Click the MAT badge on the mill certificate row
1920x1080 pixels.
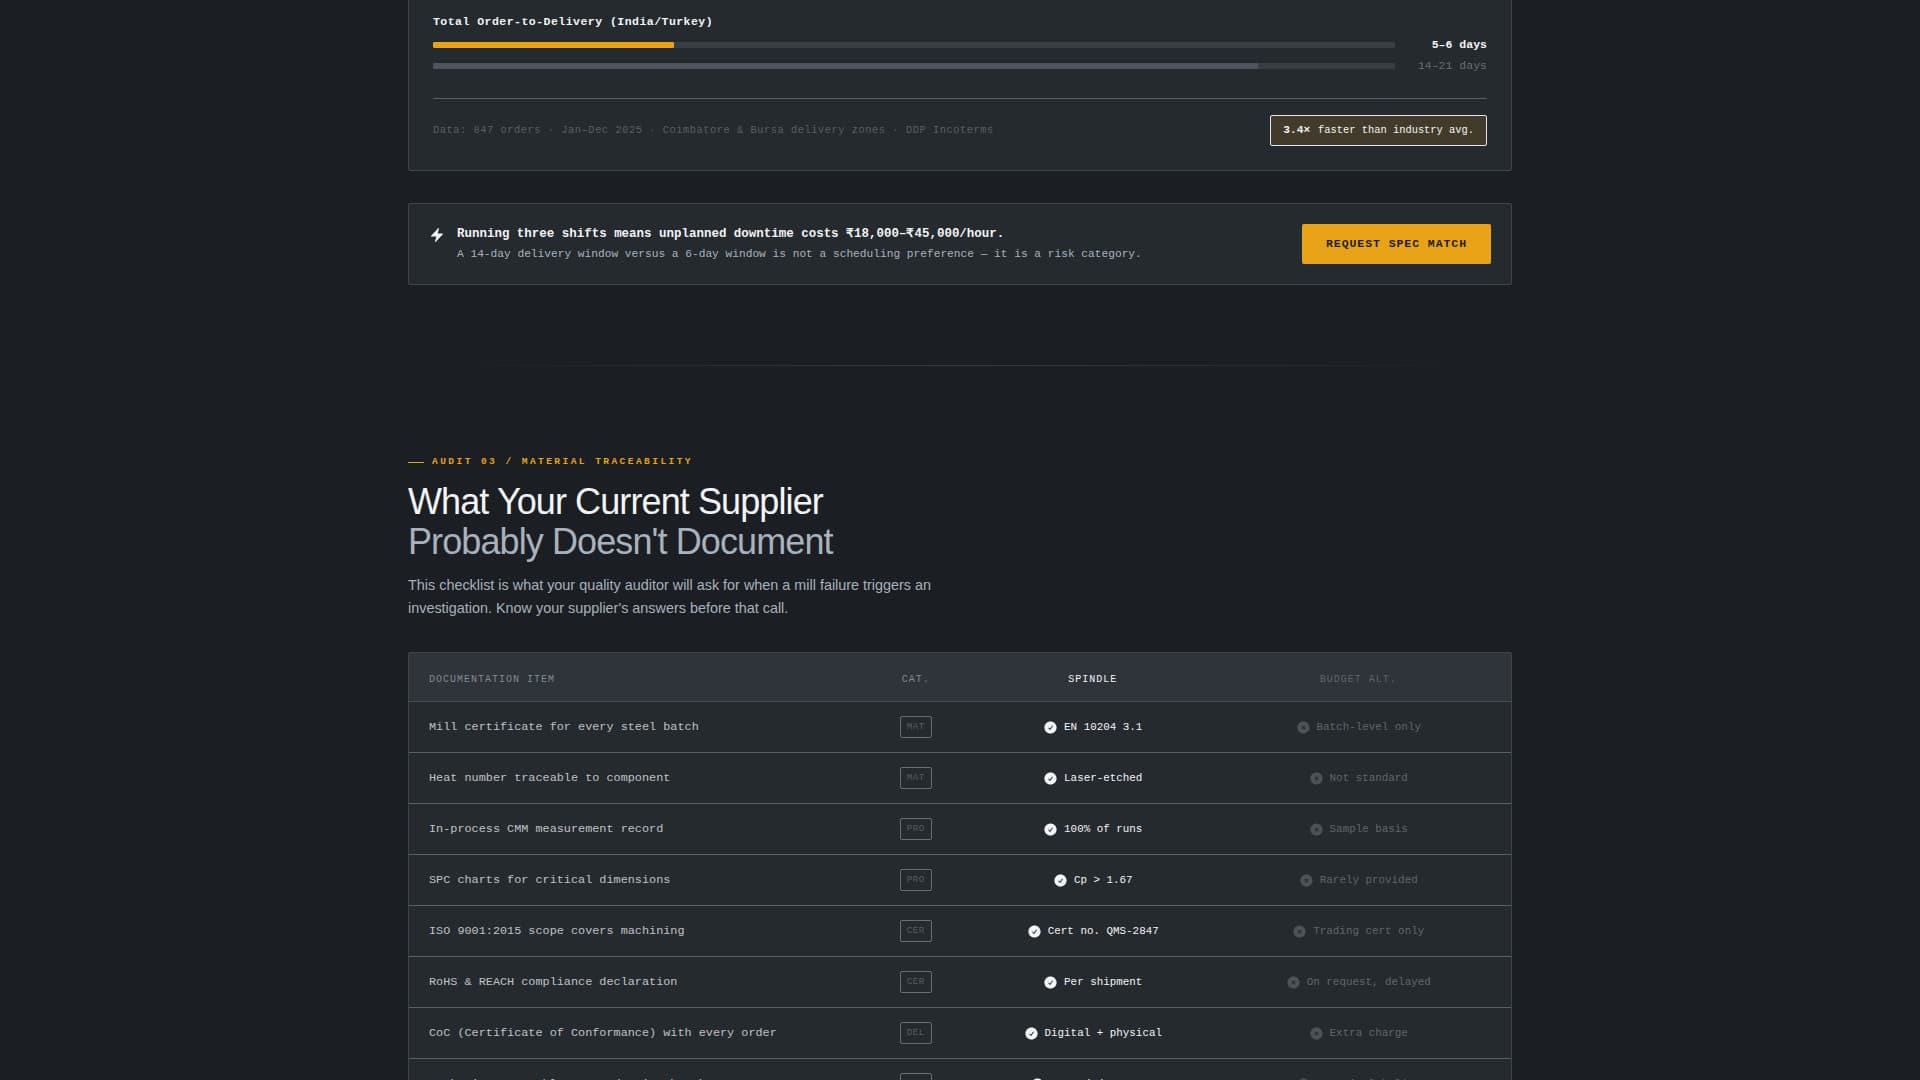click(915, 727)
